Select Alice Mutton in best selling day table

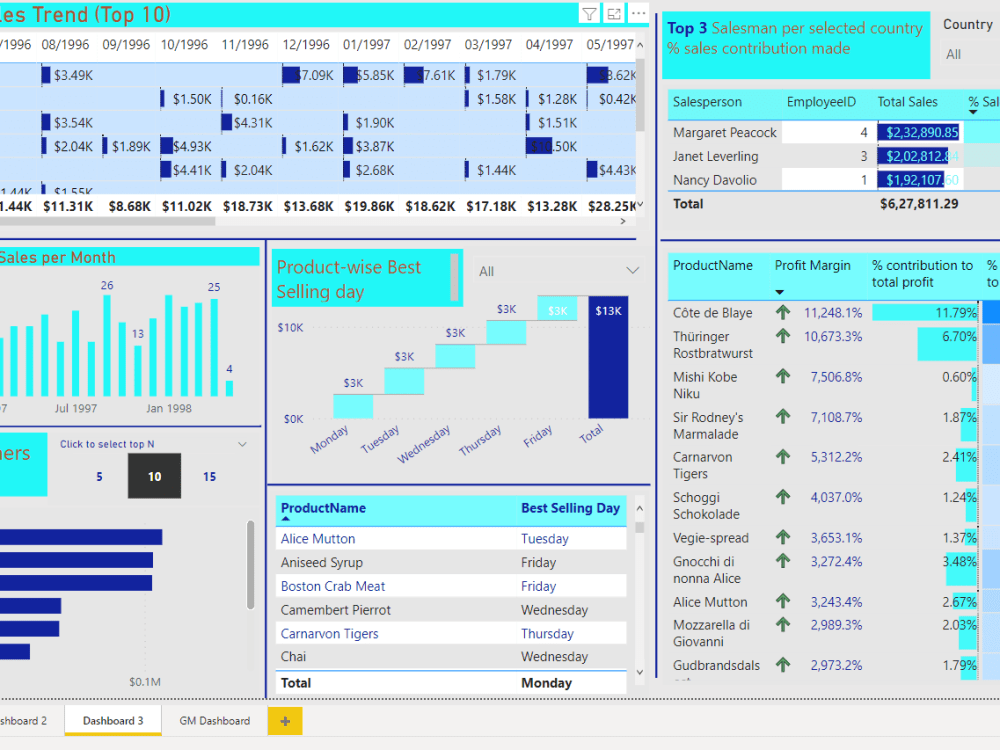[x=318, y=539]
